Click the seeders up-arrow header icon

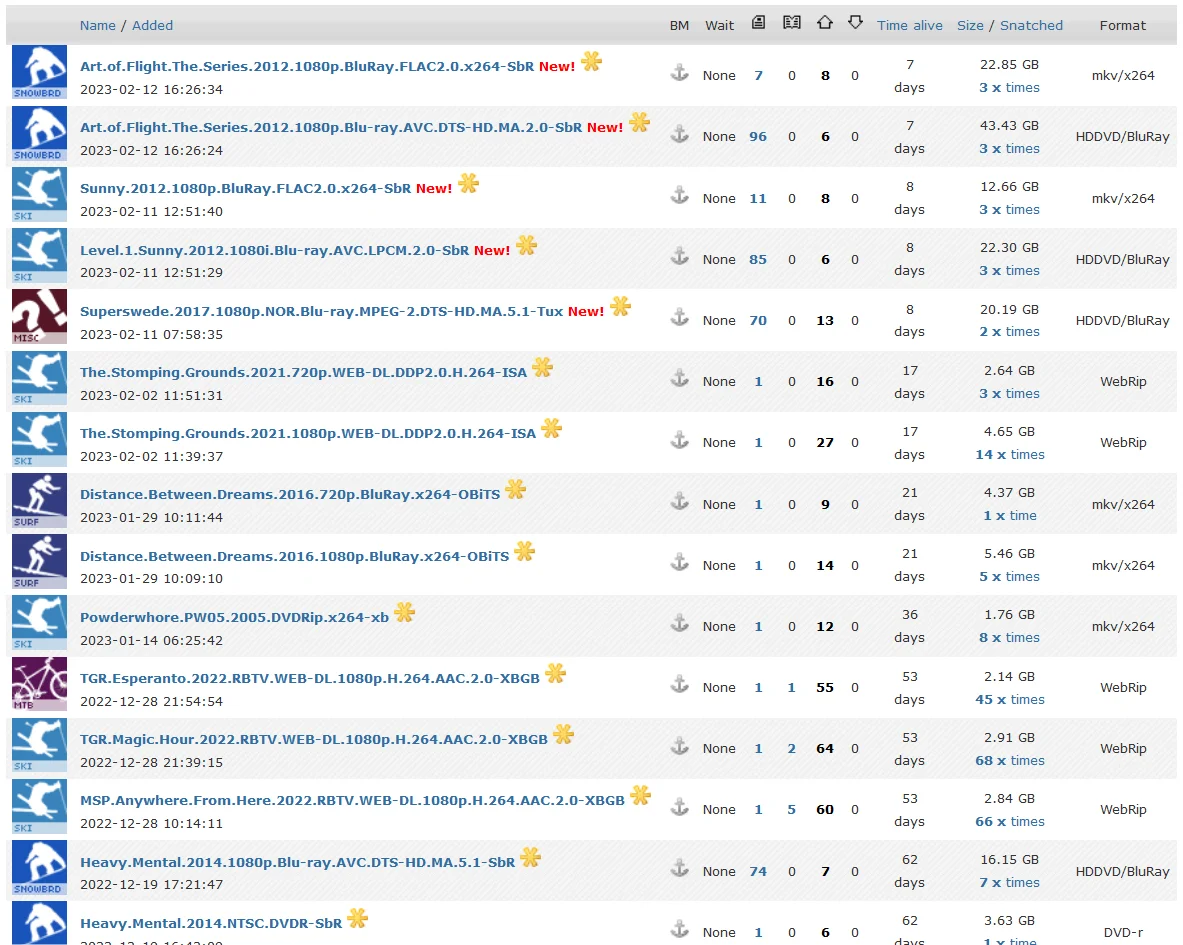click(x=825, y=23)
